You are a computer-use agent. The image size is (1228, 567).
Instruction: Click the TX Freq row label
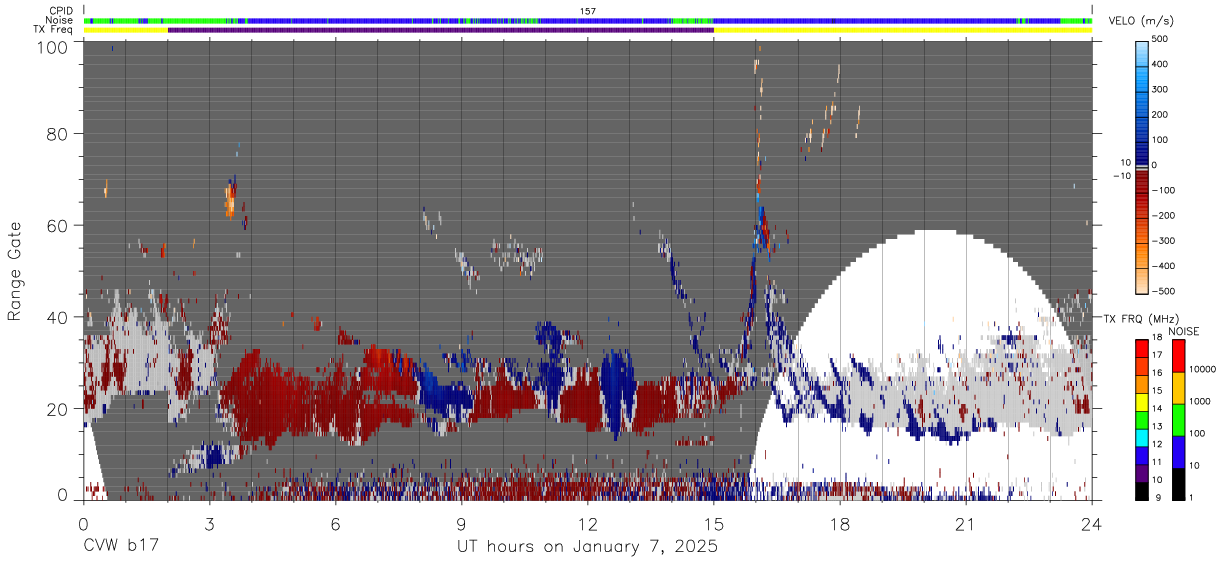pos(53,30)
